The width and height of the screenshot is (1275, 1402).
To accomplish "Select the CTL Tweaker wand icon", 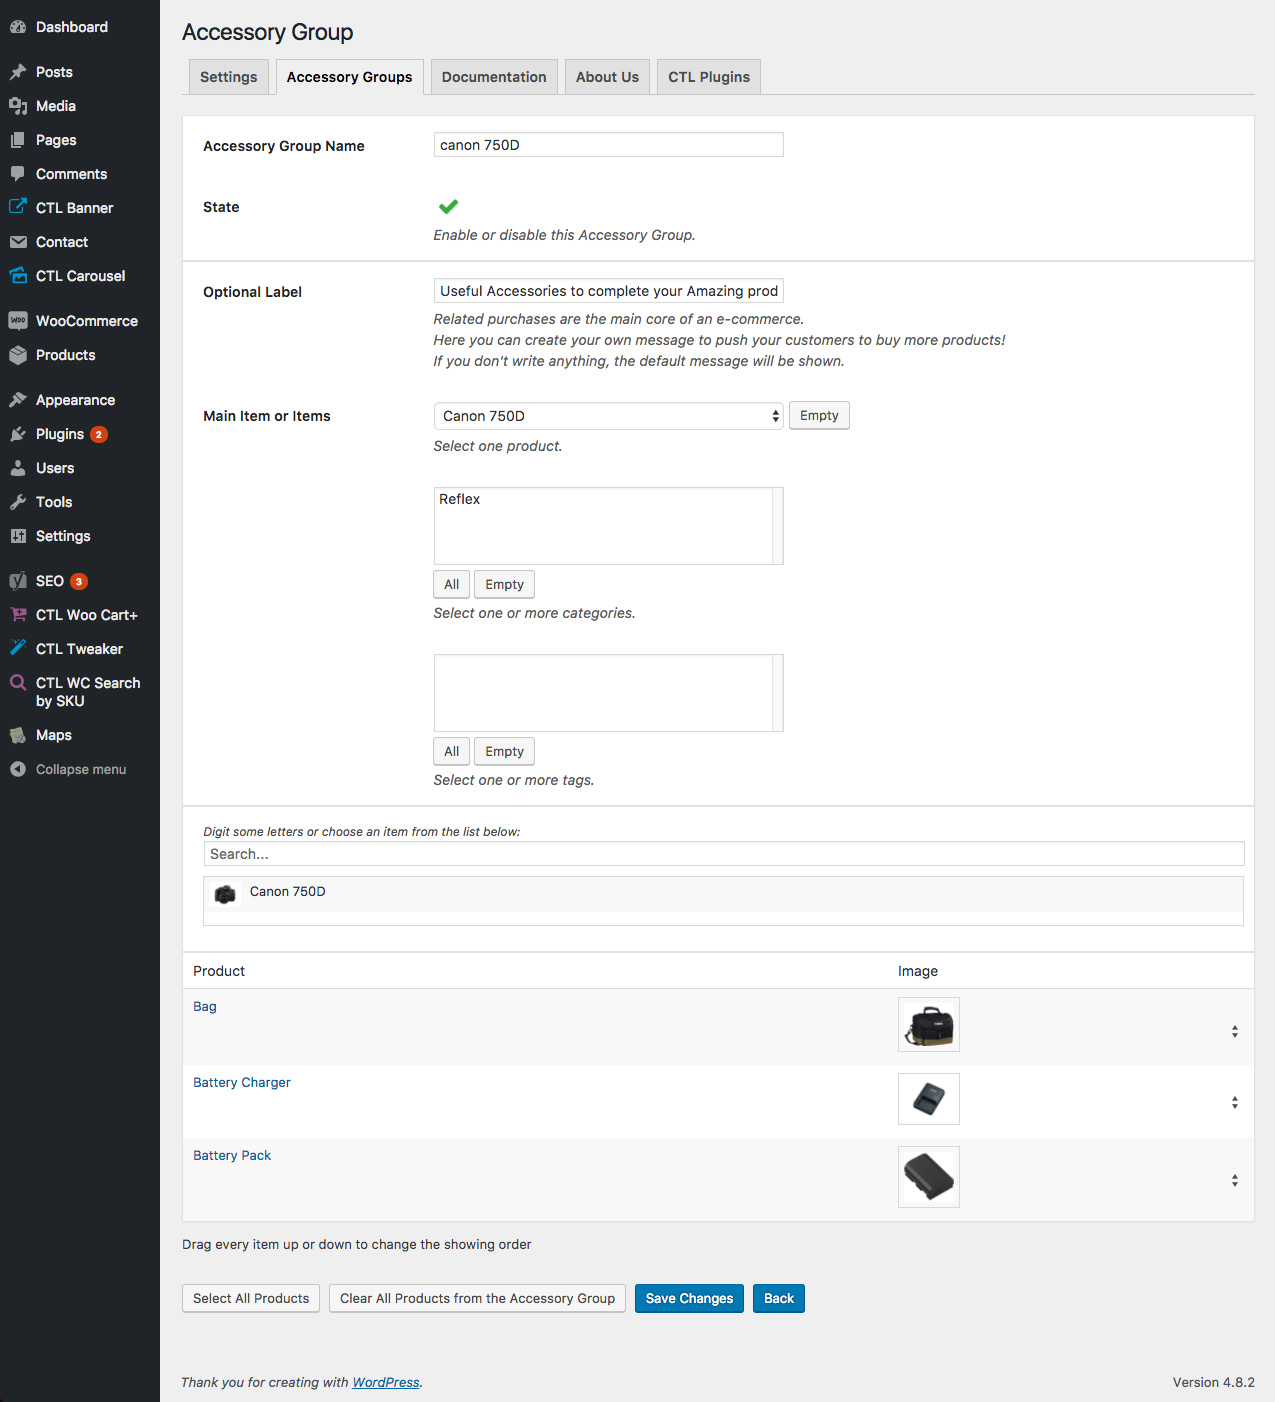I will coord(18,648).
